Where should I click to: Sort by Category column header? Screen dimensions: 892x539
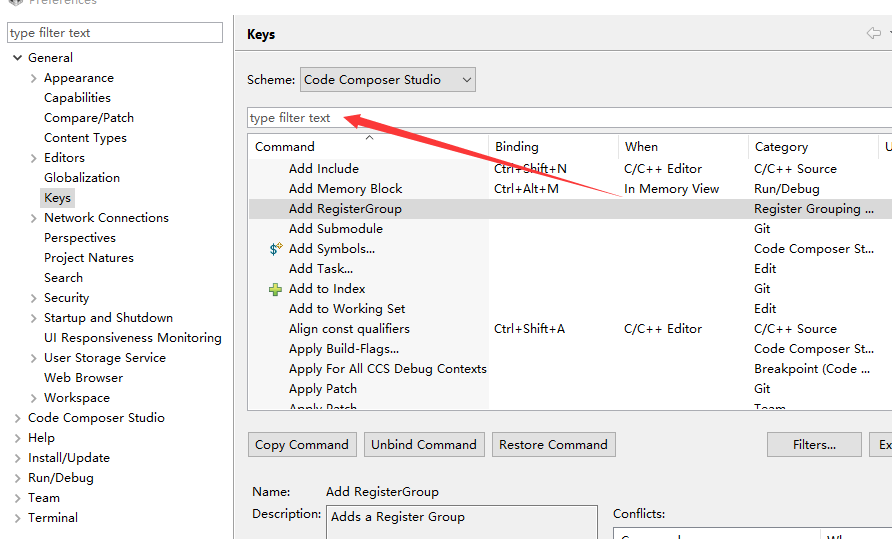813,147
